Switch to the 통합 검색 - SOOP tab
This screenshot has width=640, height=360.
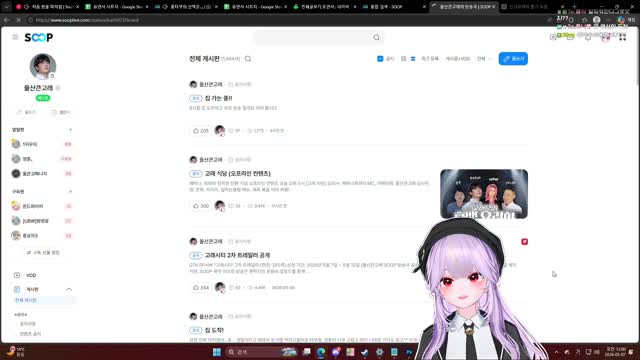[394, 7]
